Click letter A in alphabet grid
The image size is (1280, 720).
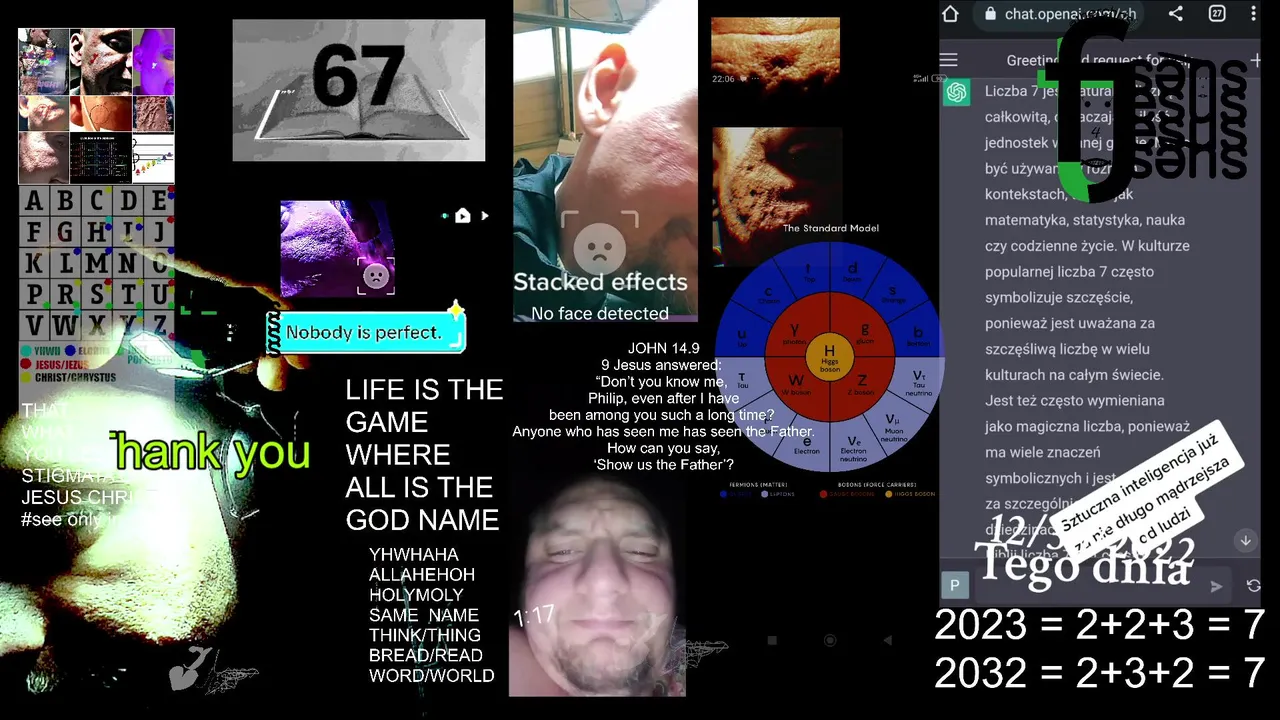tap(34, 200)
